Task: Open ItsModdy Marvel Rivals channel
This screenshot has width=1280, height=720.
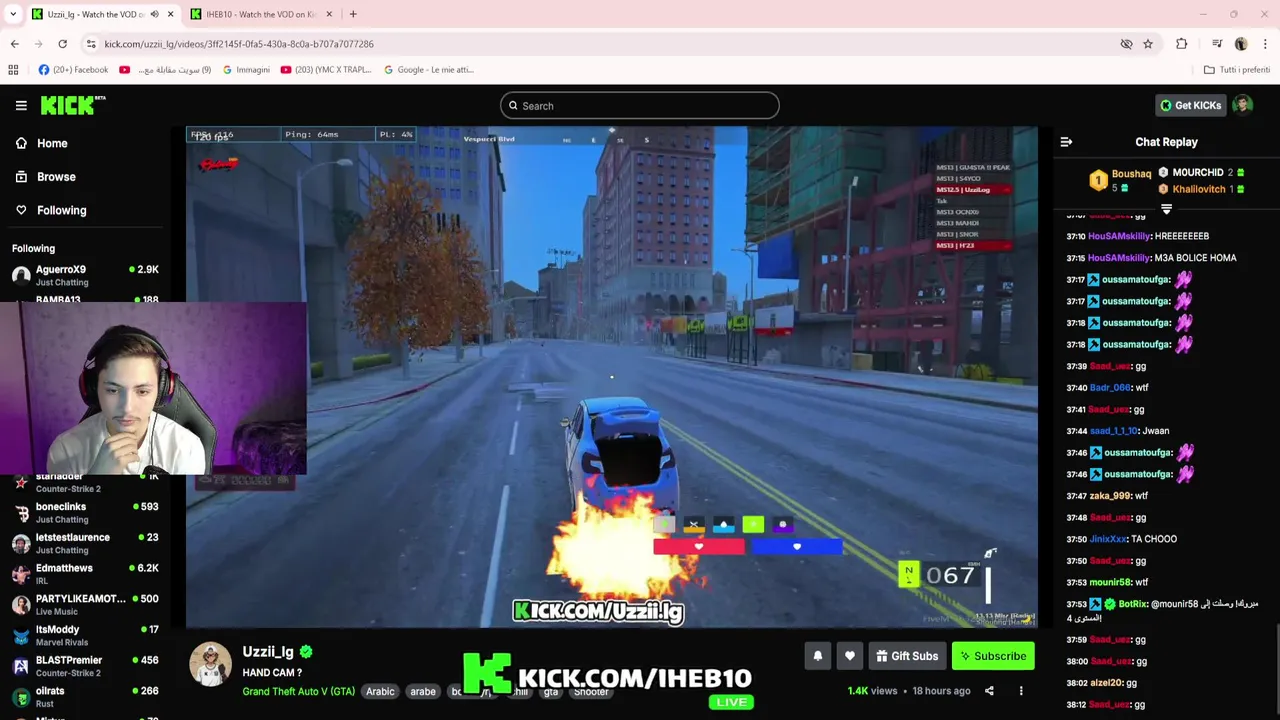Action: click(85, 635)
